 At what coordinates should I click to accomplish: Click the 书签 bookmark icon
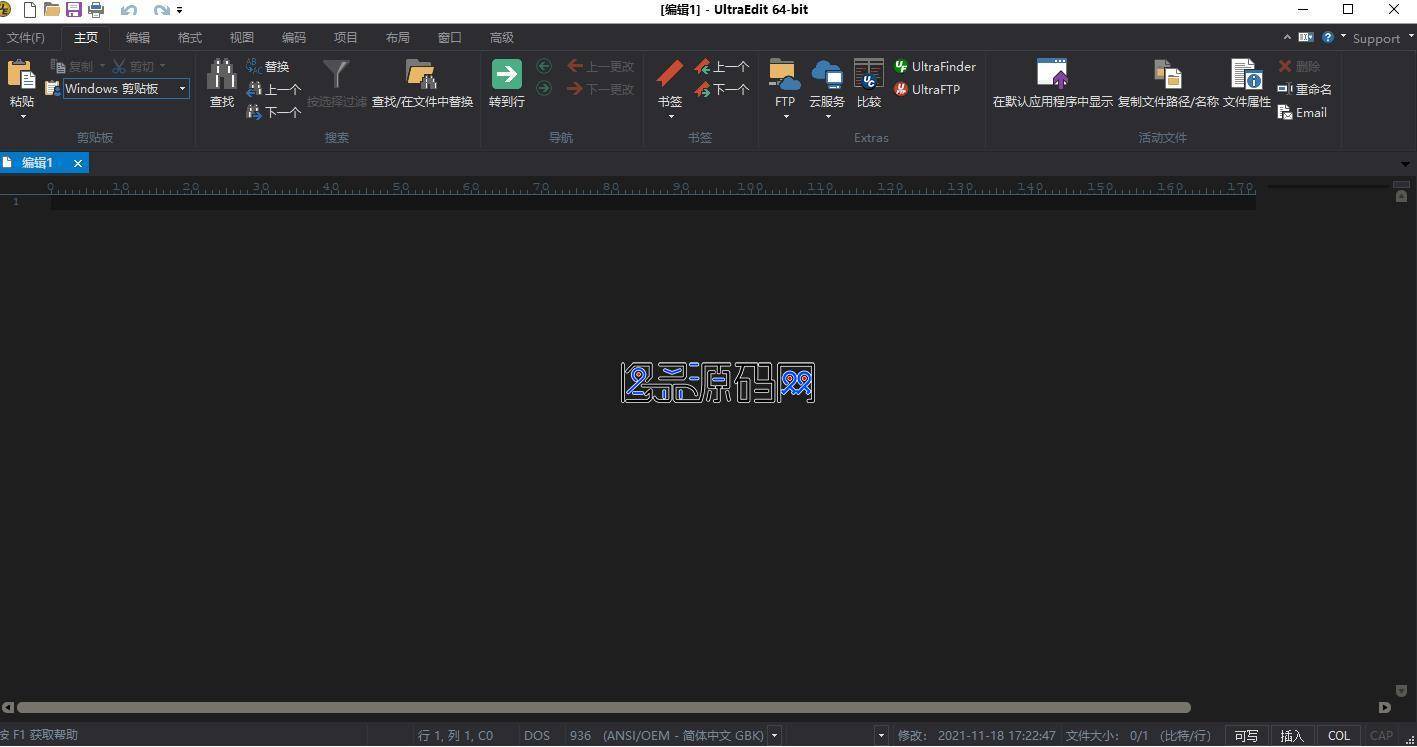(670, 74)
